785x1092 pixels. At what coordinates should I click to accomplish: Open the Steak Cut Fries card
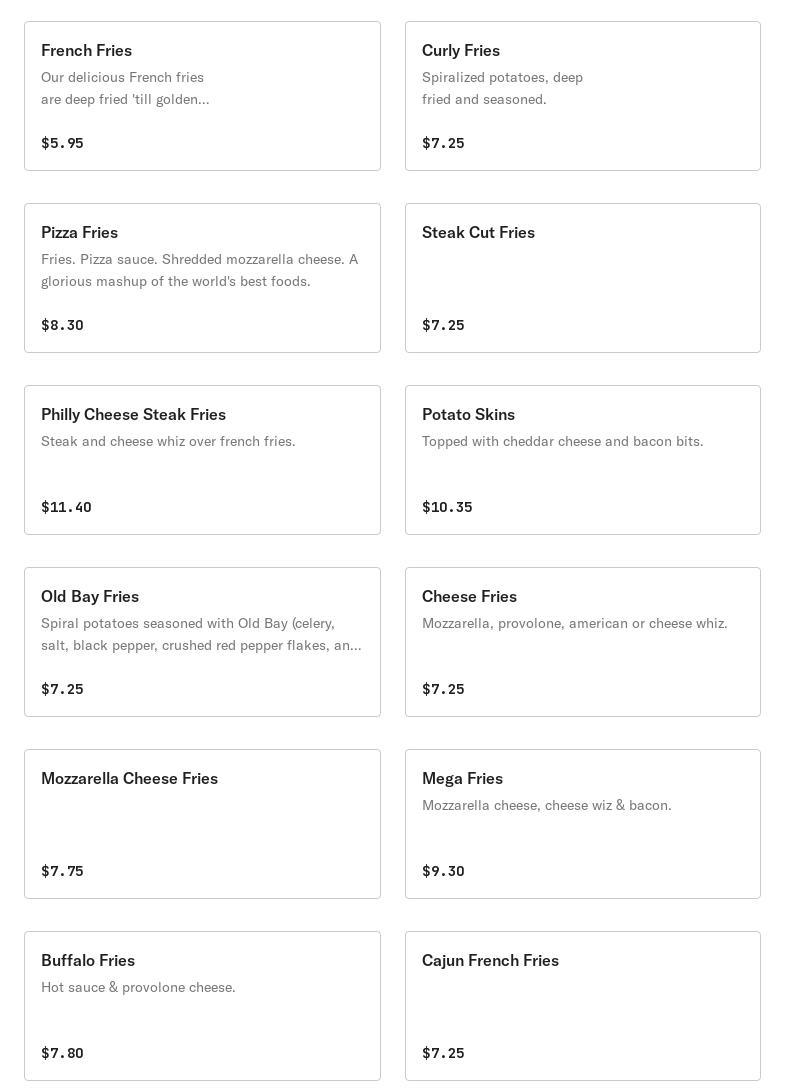pyautogui.click(x=582, y=278)
